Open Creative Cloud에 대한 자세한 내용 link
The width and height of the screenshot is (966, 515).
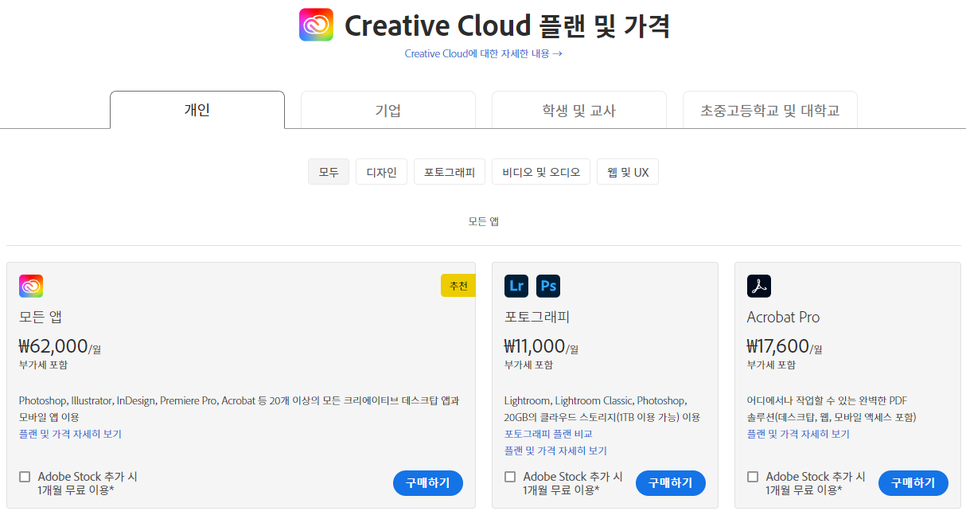[483, 54]
